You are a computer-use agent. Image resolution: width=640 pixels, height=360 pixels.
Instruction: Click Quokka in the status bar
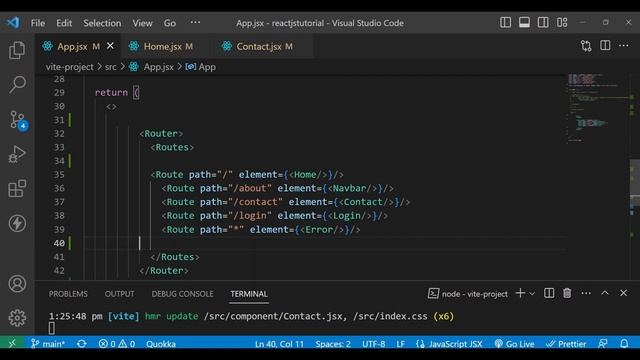tap(161, 344)
